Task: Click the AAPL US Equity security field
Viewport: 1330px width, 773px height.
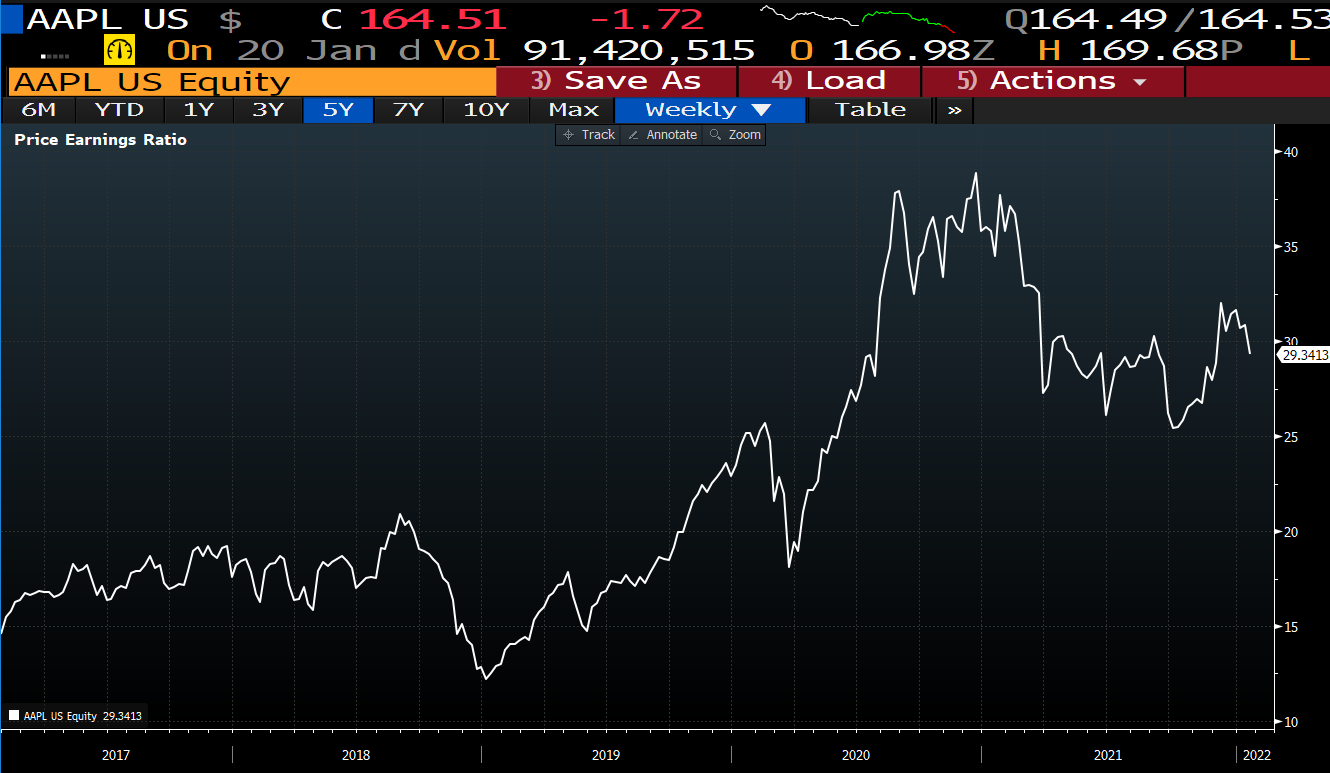Action: coord(251,81)
